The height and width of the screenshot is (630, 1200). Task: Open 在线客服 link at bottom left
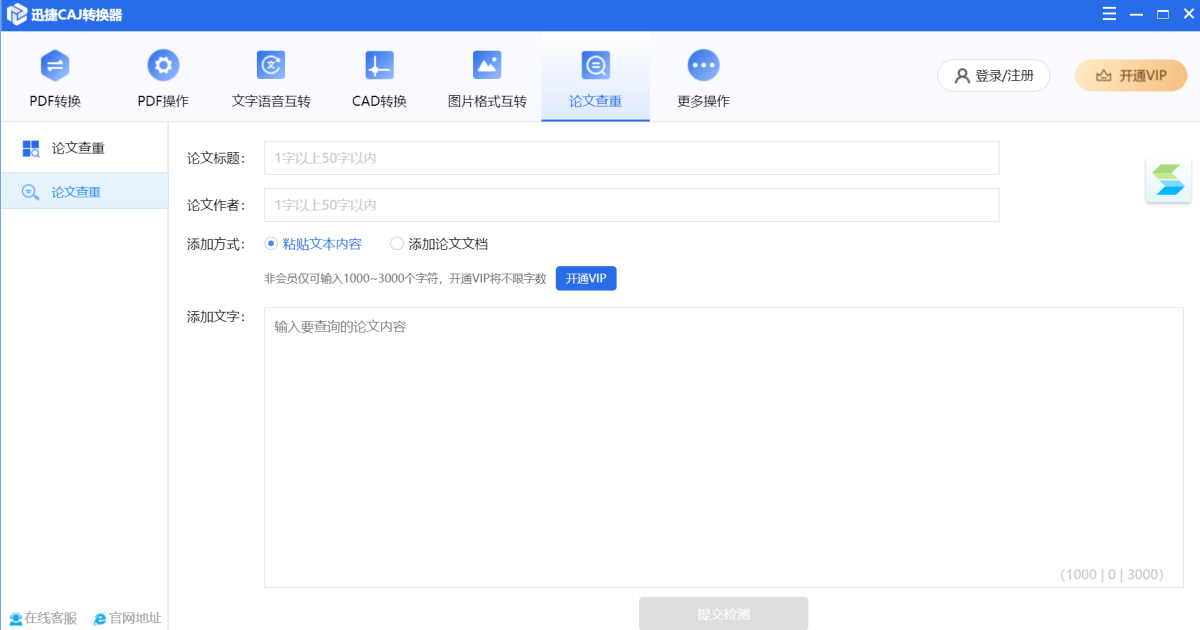(43, 618)
